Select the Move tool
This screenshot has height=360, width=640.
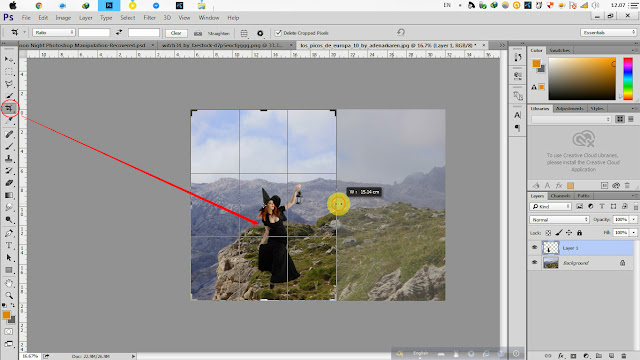9,60
